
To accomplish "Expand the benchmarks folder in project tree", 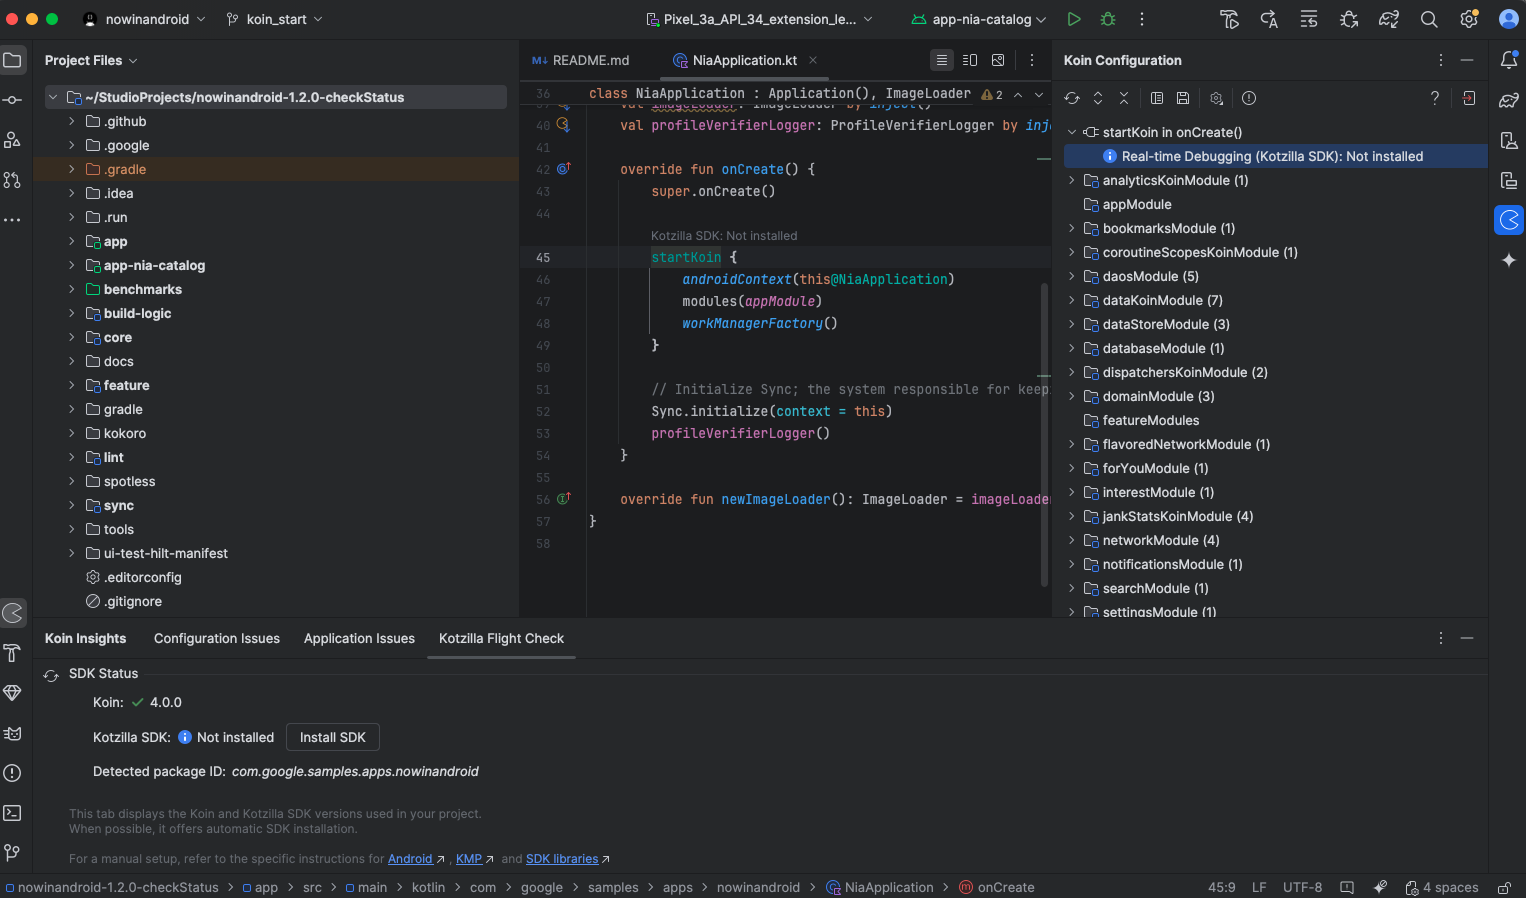I will [71, 289].
